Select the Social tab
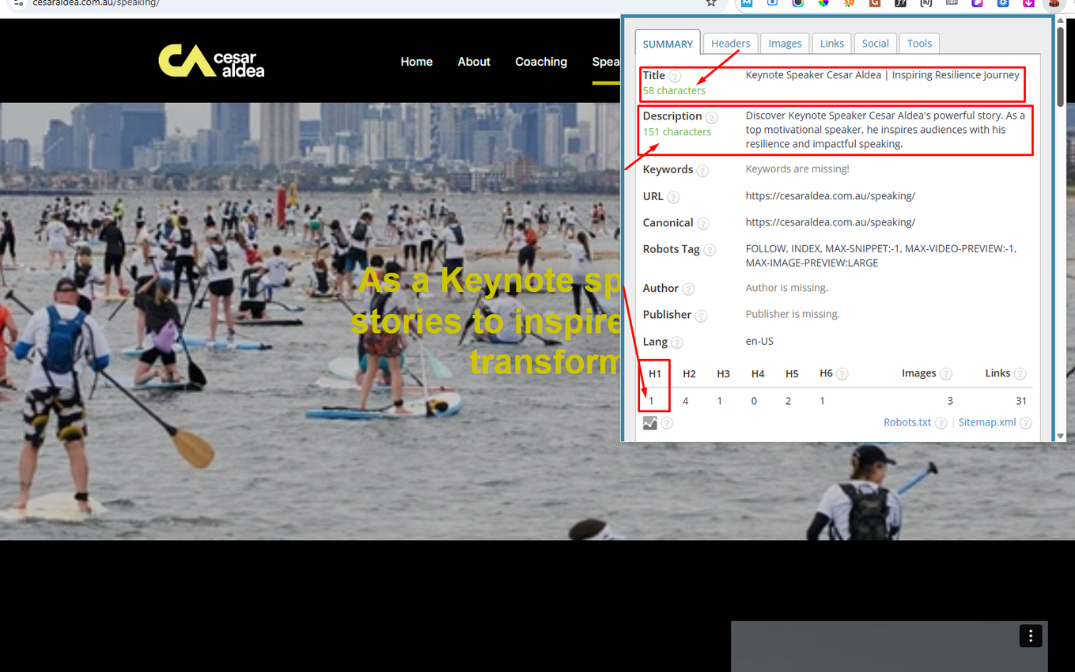Screen dimensions: 1075x672 875,43
